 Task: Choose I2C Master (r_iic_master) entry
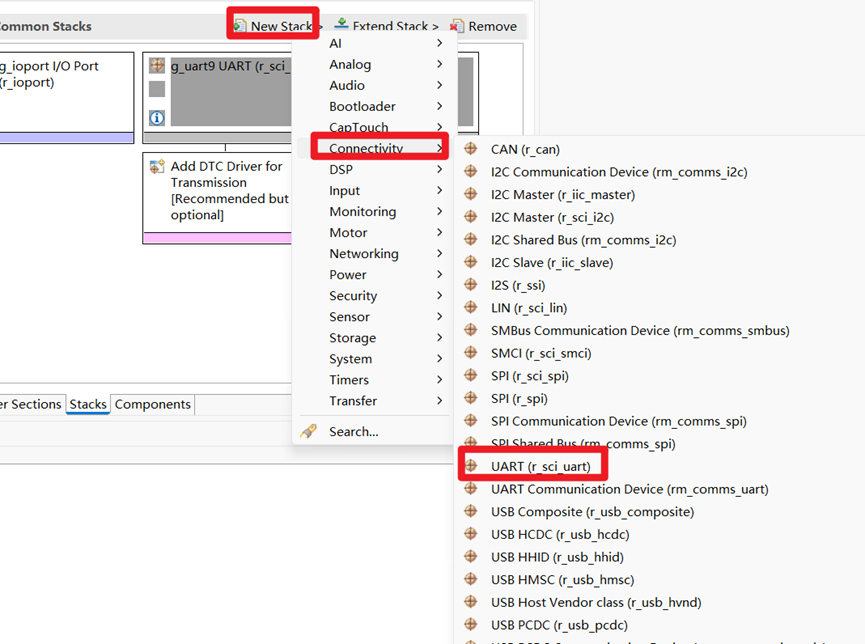pos(563,195)
